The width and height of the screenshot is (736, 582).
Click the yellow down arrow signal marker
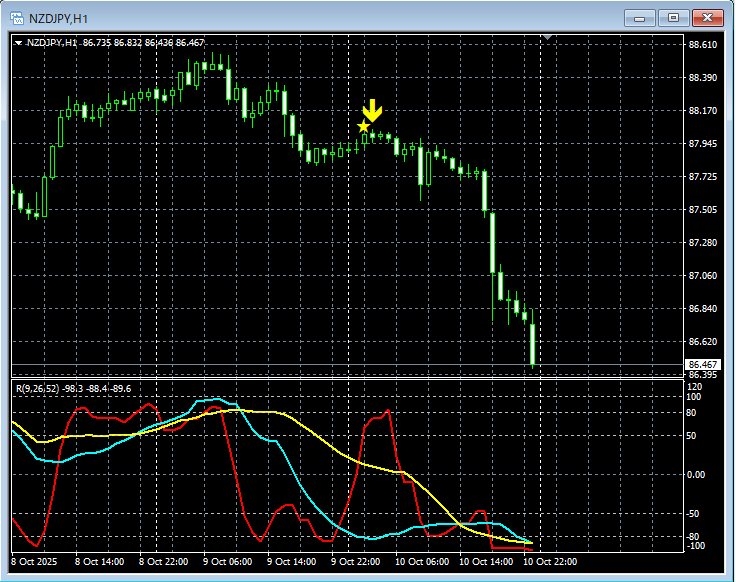pyautogui.click(x=372, y=110)
